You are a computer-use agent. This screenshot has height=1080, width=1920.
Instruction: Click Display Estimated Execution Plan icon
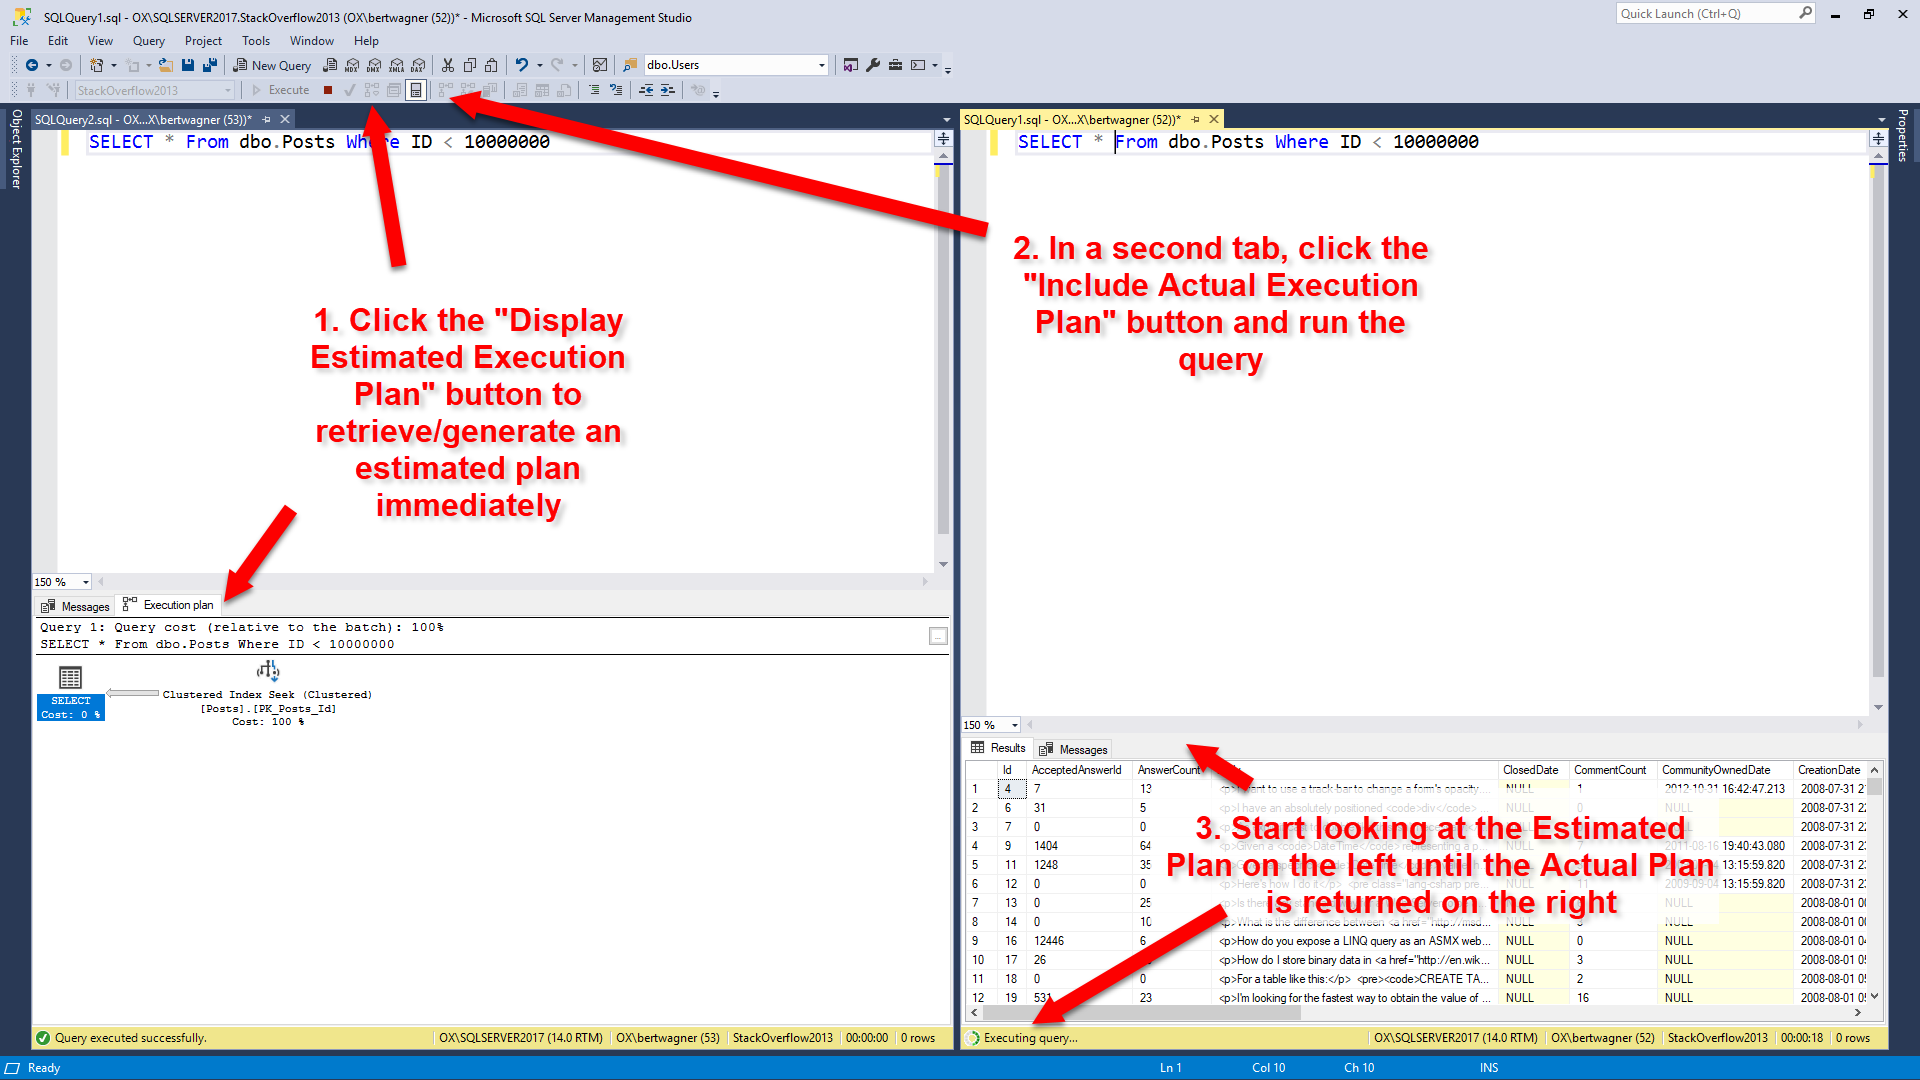pyautogui.click(x=372, y=90)
